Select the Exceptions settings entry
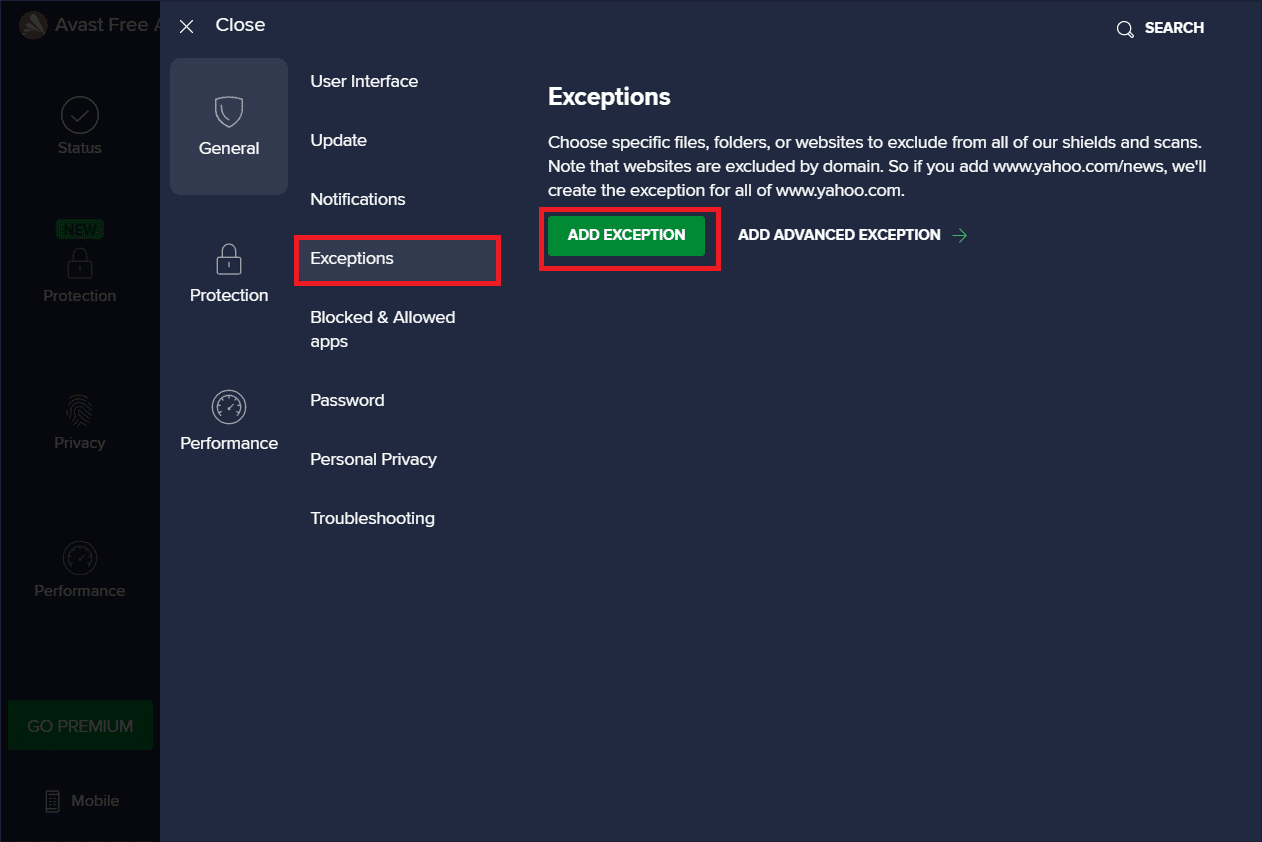This screenshot has width=1262, height=842. [351, 258]
